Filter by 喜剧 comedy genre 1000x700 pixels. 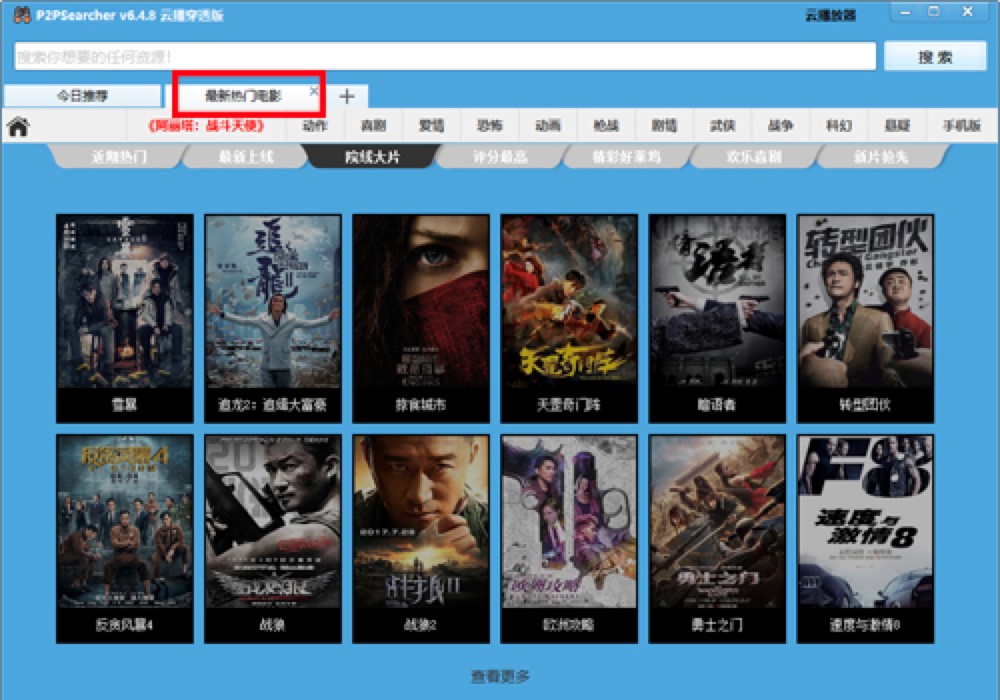pyautogui.click(x=373, y=126)
